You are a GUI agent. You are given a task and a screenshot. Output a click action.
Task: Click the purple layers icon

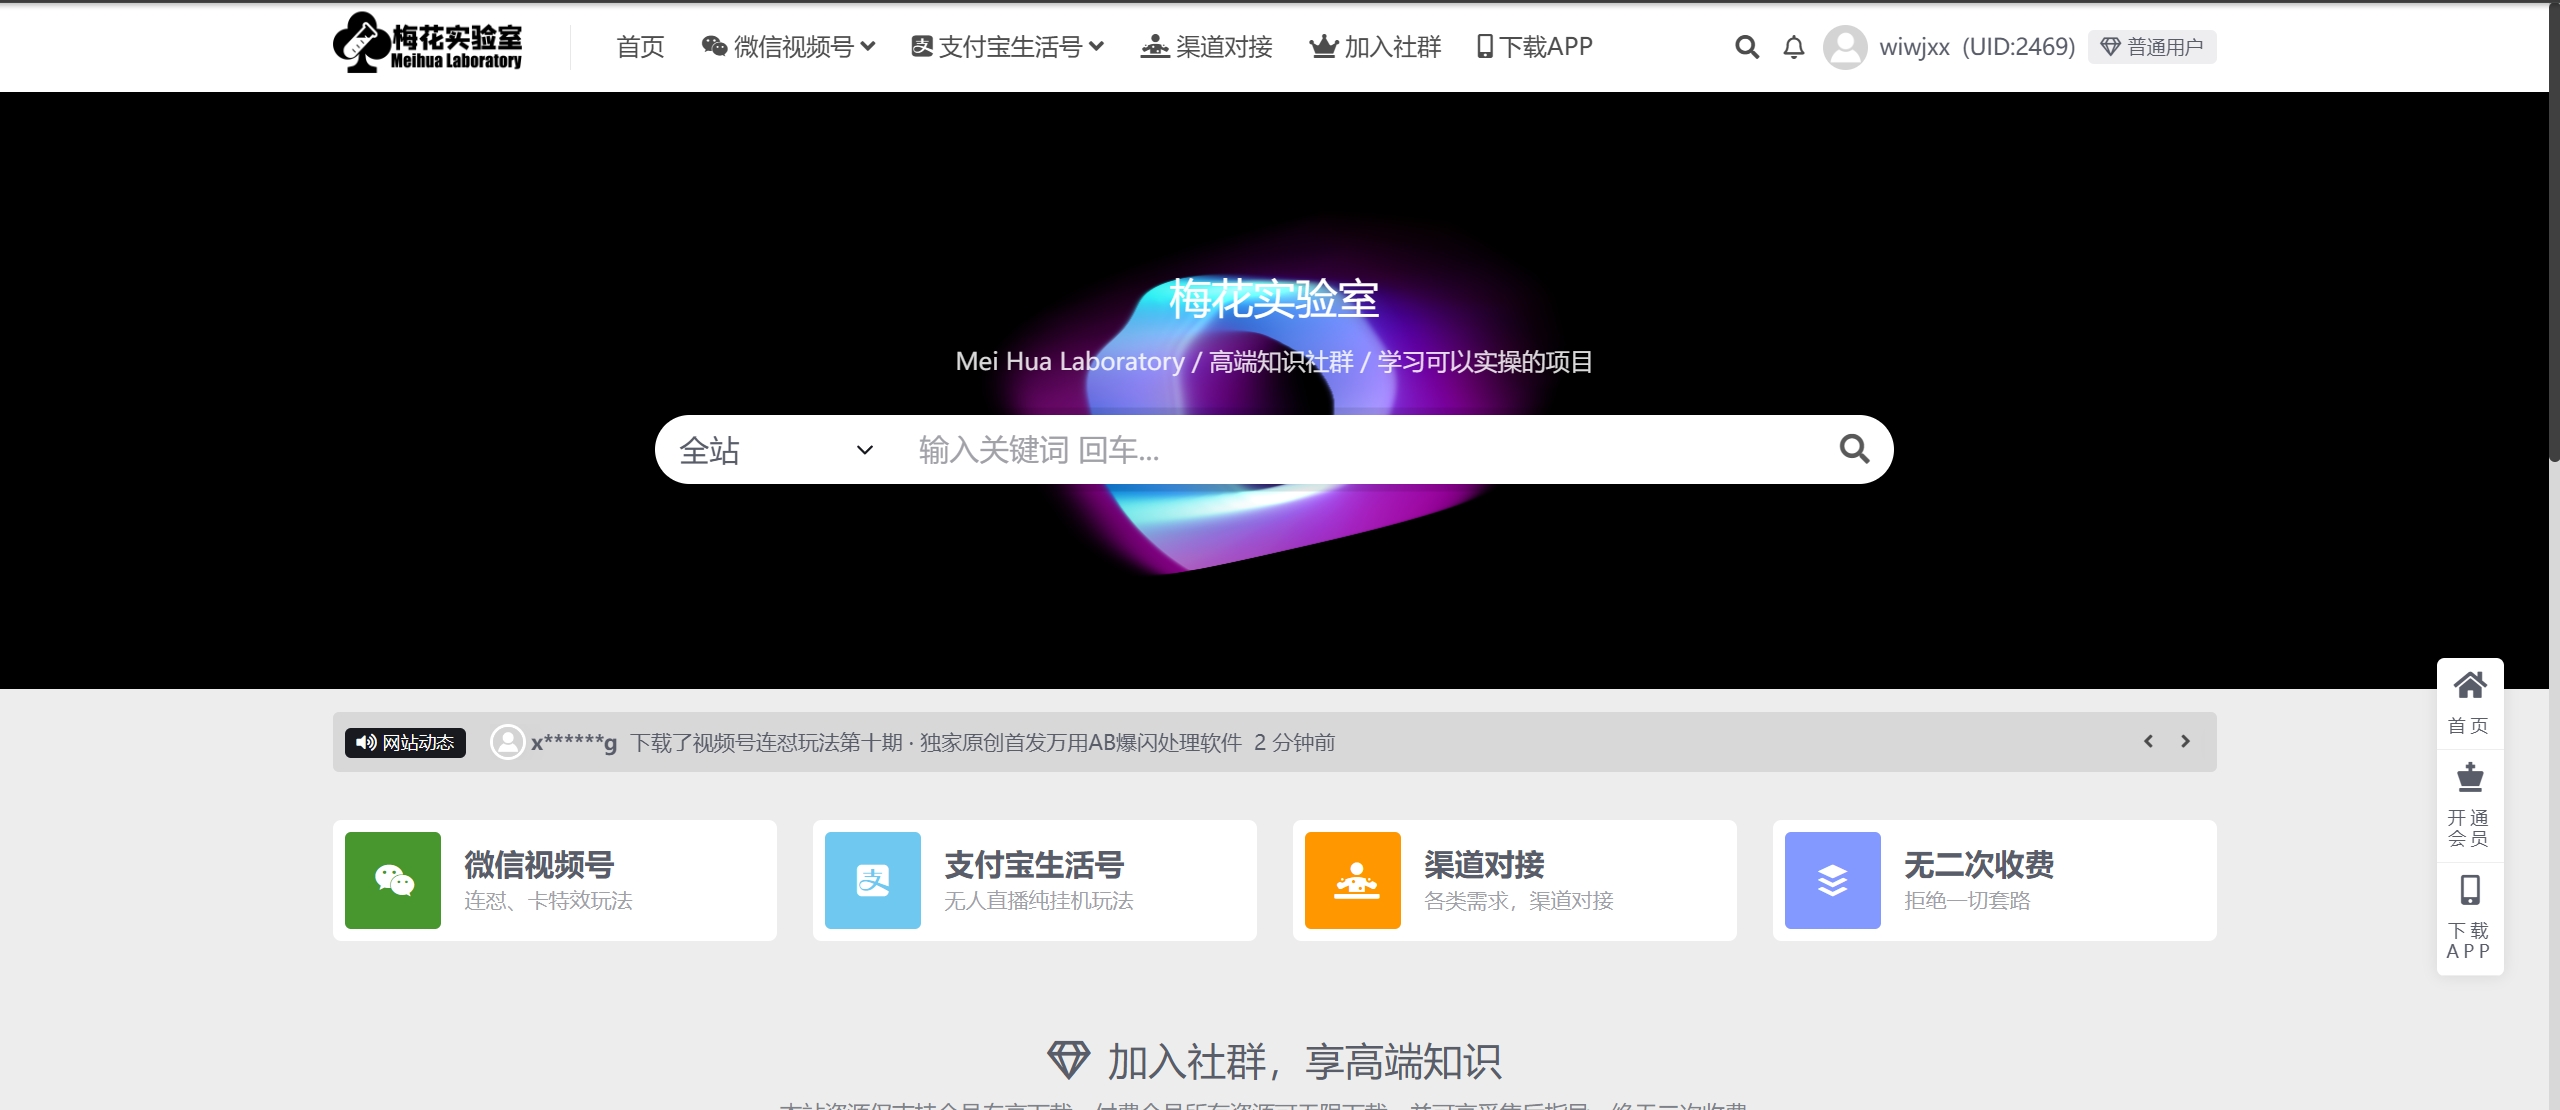coord(1832,880)
